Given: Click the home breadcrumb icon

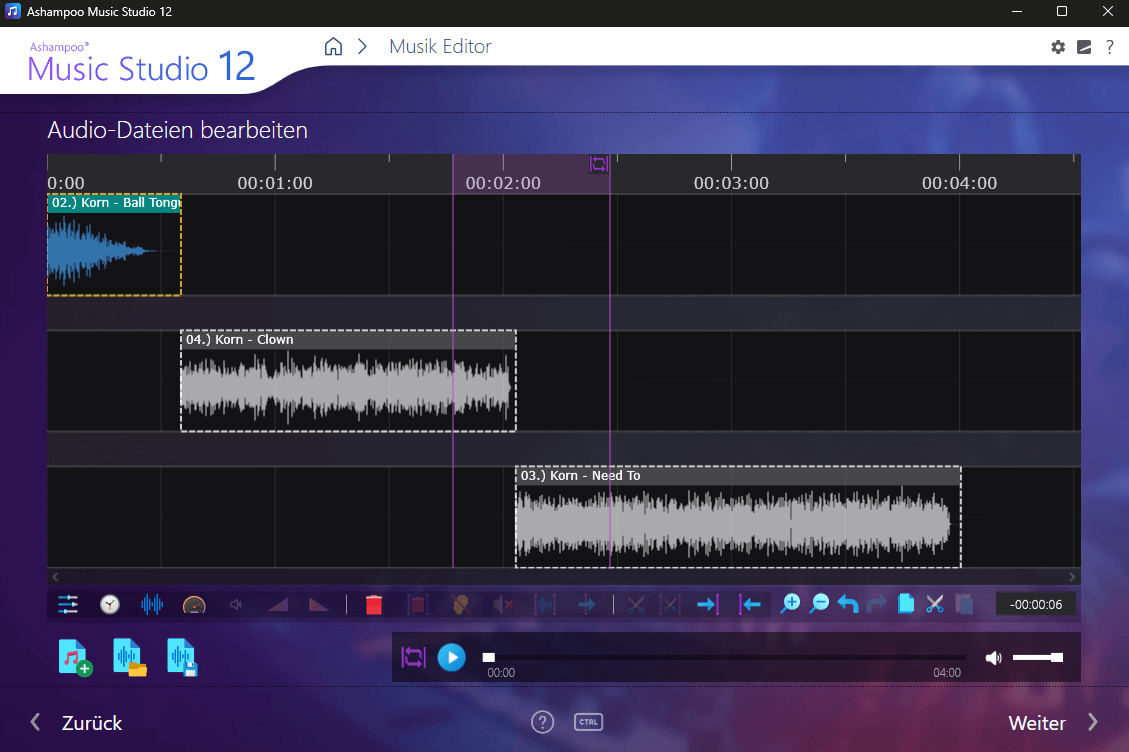Looking at the screenshot, I should [x=334, y=47].
